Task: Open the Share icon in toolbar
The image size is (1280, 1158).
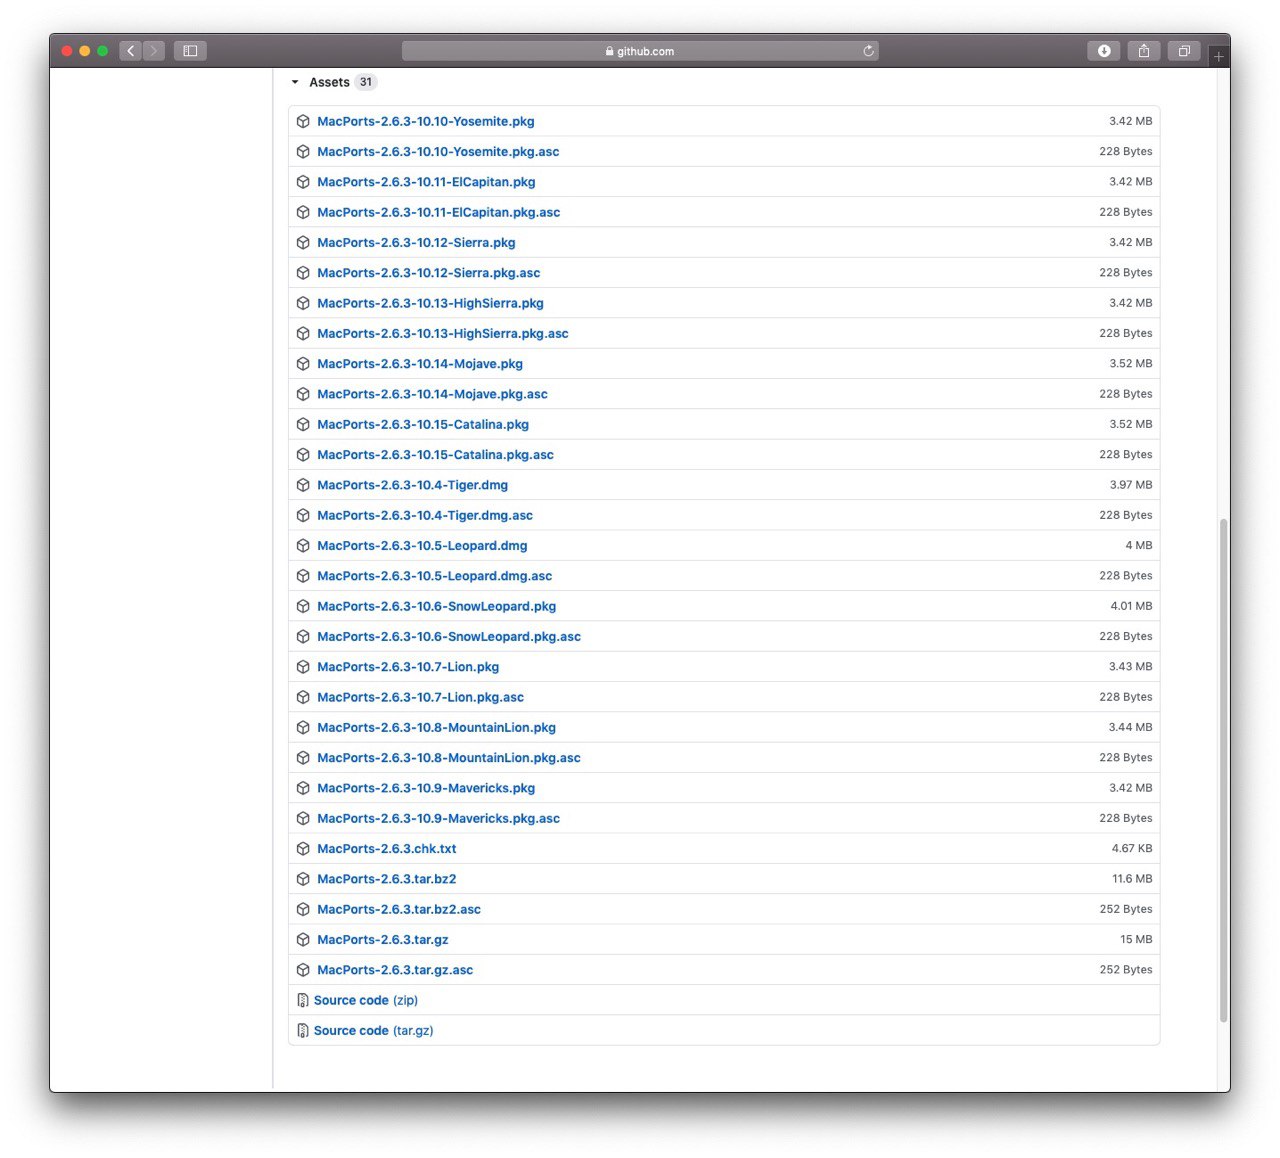Action: point(1144,51)
